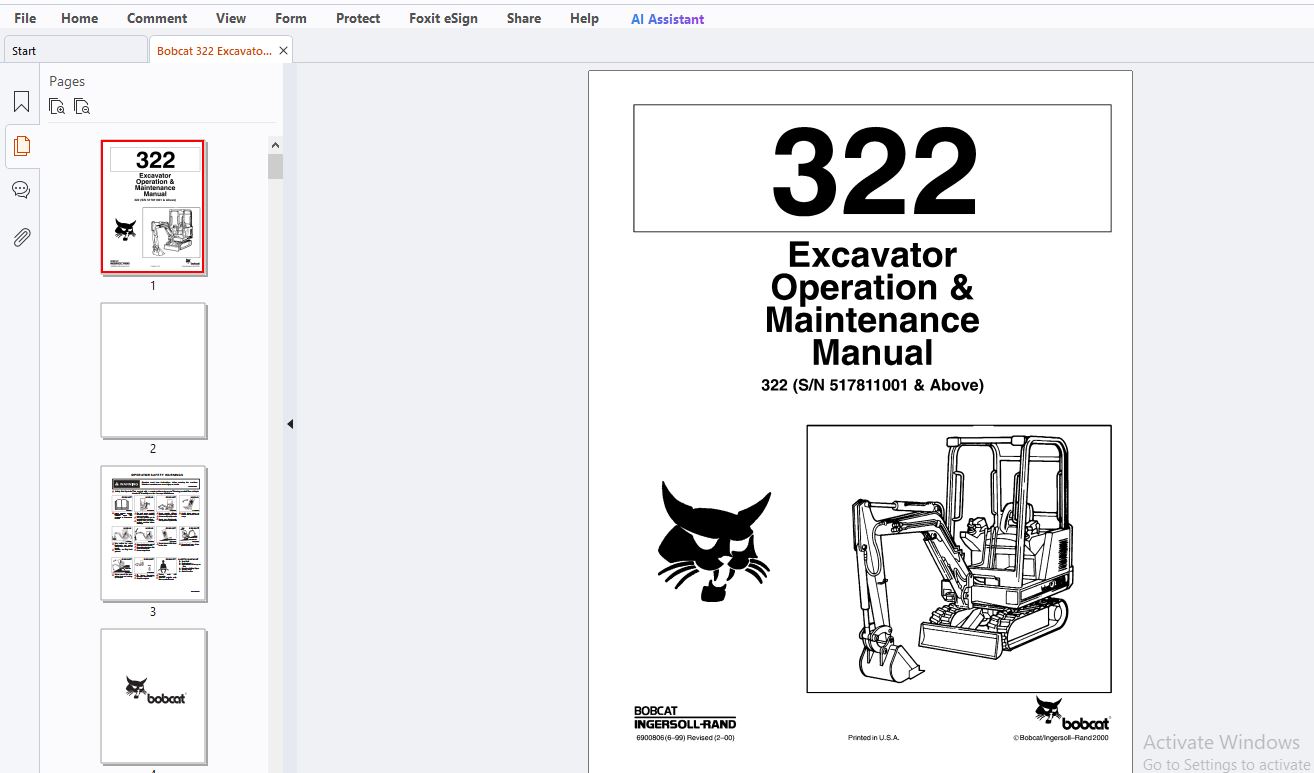Click the Bobcat head logo on the page
The width and height of the screenshot is (1314, 773).
(x=714, y=541)
